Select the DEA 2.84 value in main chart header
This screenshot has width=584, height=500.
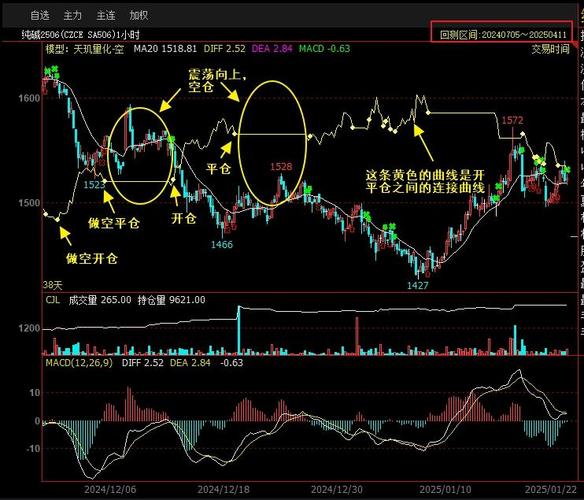point(272,48)
